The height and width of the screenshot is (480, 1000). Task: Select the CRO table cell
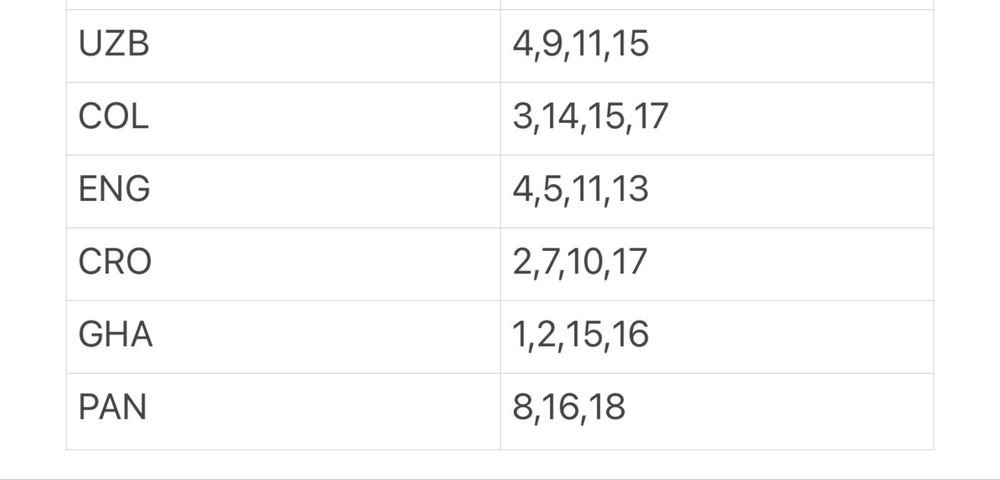[283, 264]
